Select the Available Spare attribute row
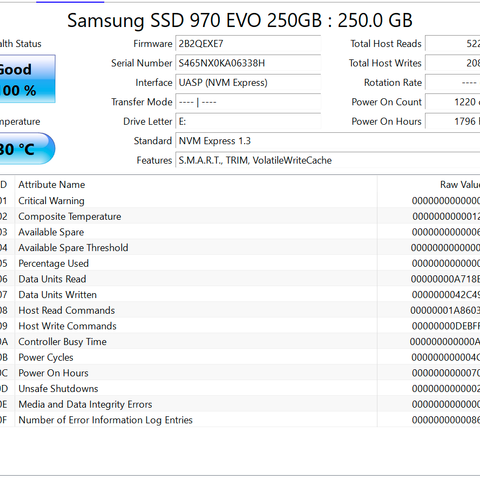The image size is (480, 480). coord(240,232)
